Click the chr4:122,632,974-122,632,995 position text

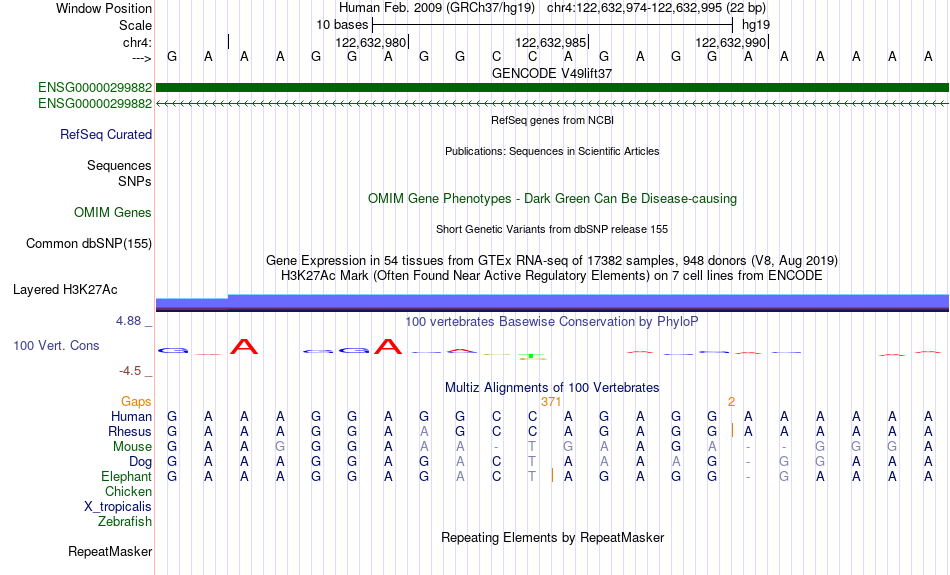coord(656,8)
